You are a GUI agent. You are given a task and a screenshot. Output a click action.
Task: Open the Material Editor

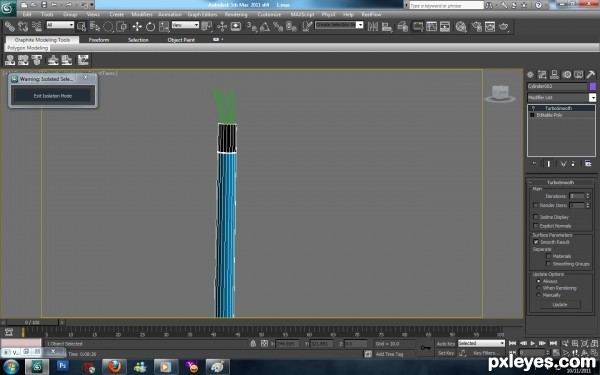pos(461,26)
